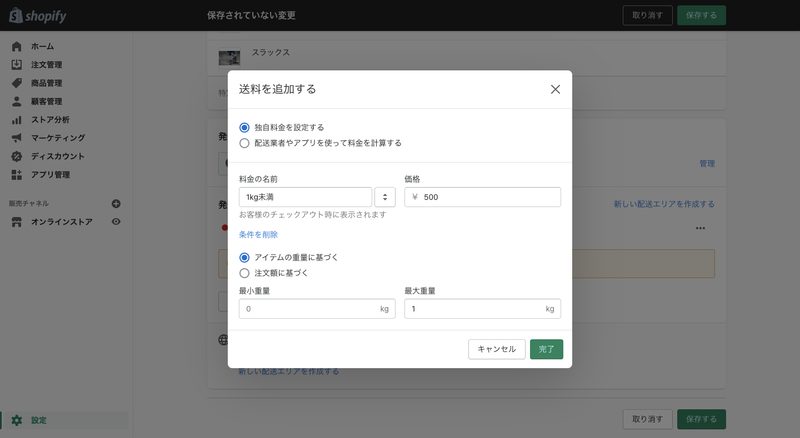Click the スラックス product name text
The width and height of the screenshot is (800, 438).
(x=270, y=52)
